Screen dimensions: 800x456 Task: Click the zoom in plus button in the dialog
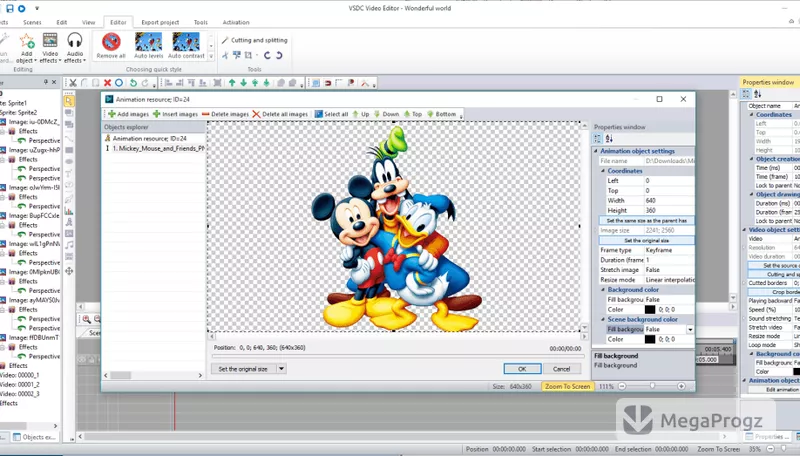[x=681, y=387]
